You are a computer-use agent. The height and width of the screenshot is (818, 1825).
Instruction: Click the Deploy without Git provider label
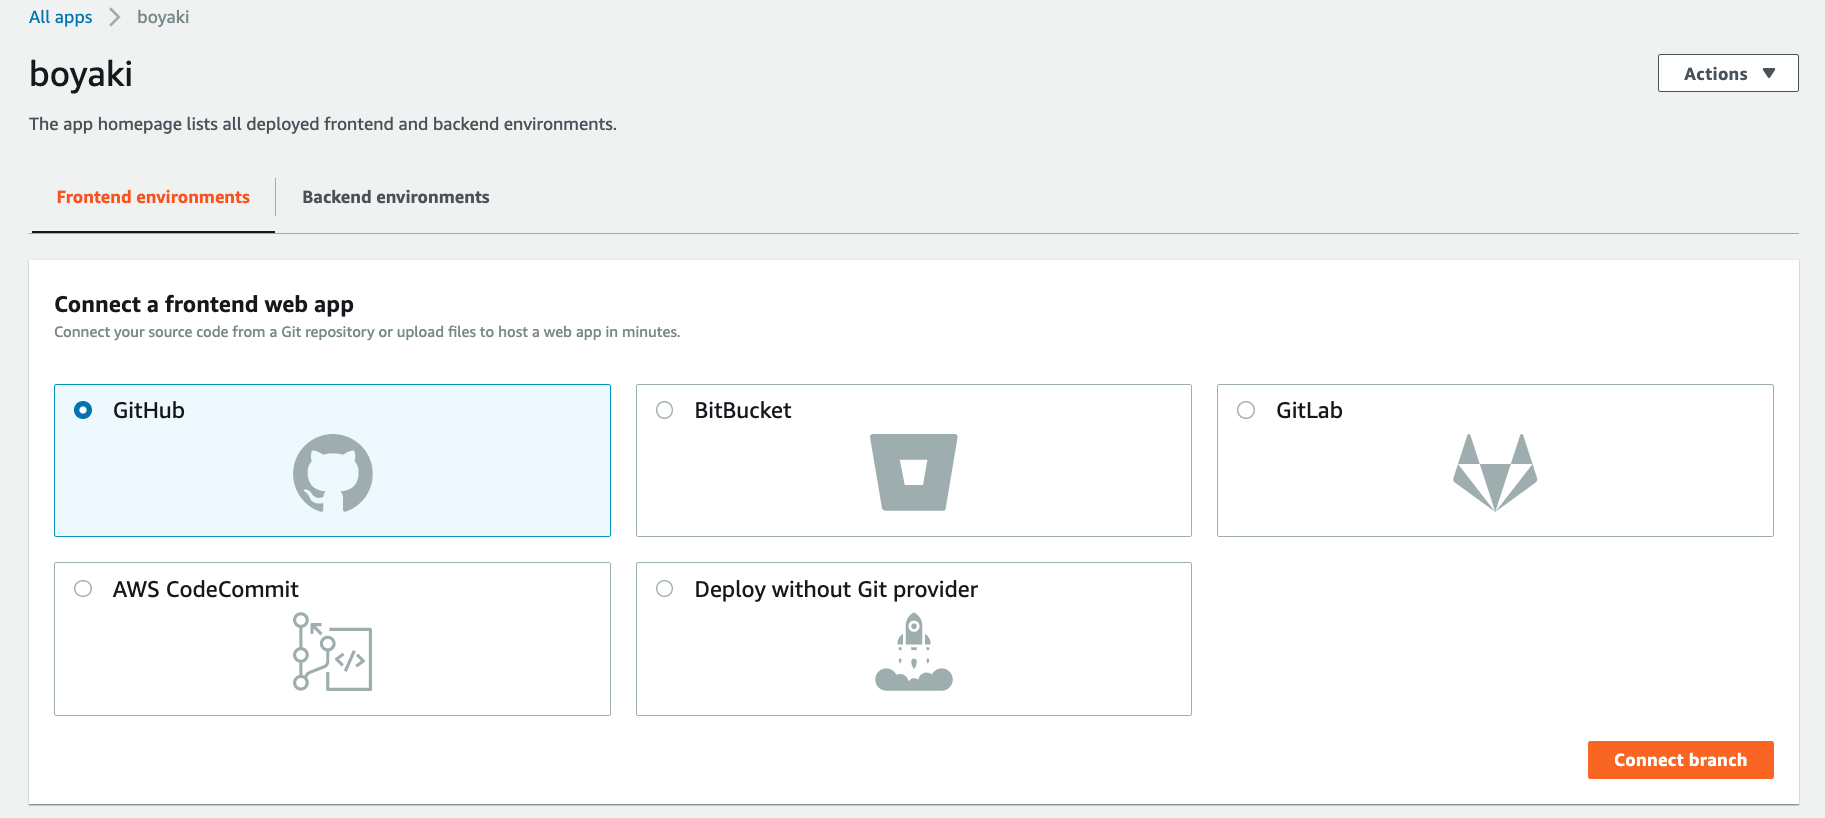click(836, 589)
